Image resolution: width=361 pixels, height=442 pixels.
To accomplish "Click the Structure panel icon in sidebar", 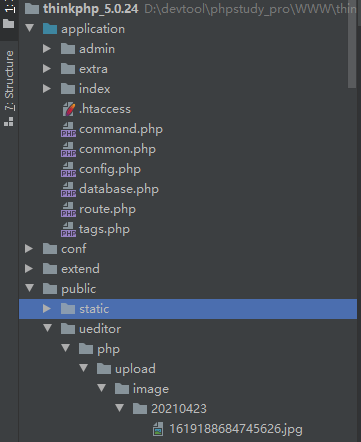I will tap(9, 122).
